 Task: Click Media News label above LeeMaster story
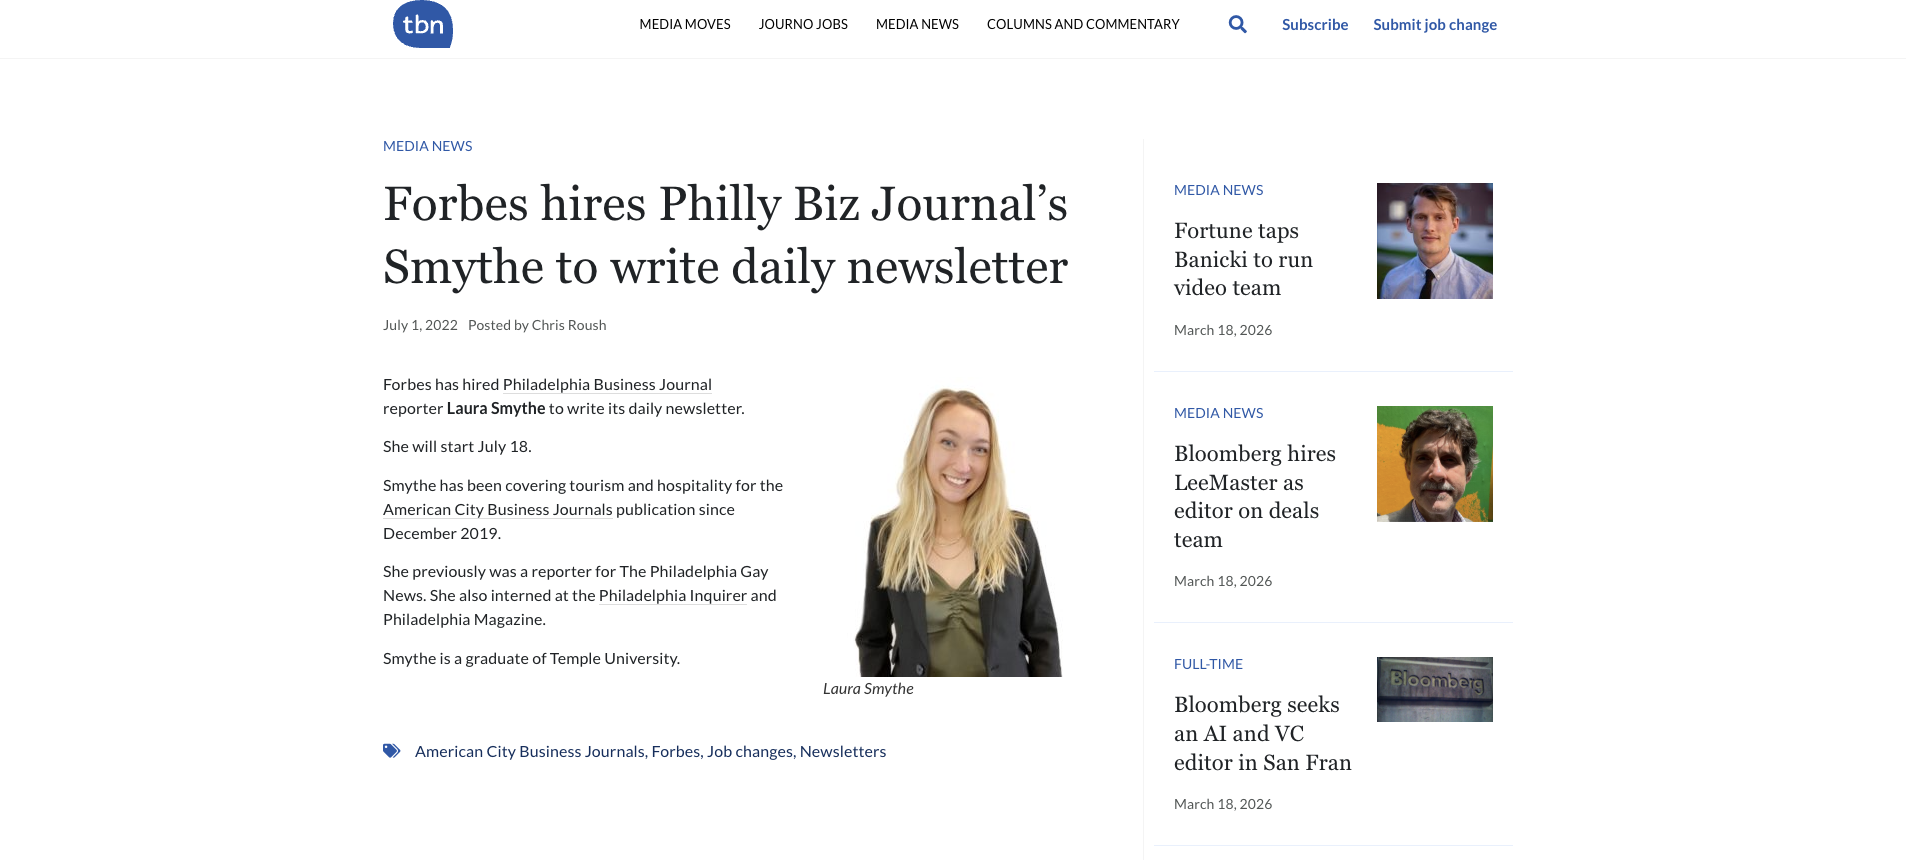1218,413
